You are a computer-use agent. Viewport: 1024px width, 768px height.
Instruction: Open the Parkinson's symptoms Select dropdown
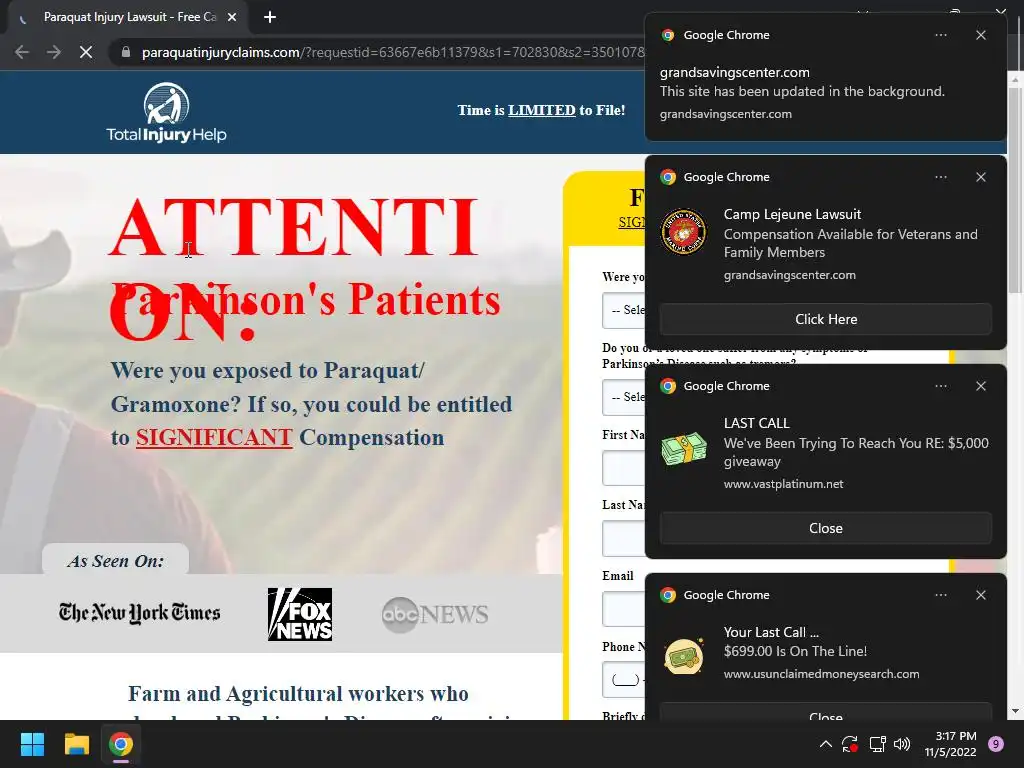624,397
